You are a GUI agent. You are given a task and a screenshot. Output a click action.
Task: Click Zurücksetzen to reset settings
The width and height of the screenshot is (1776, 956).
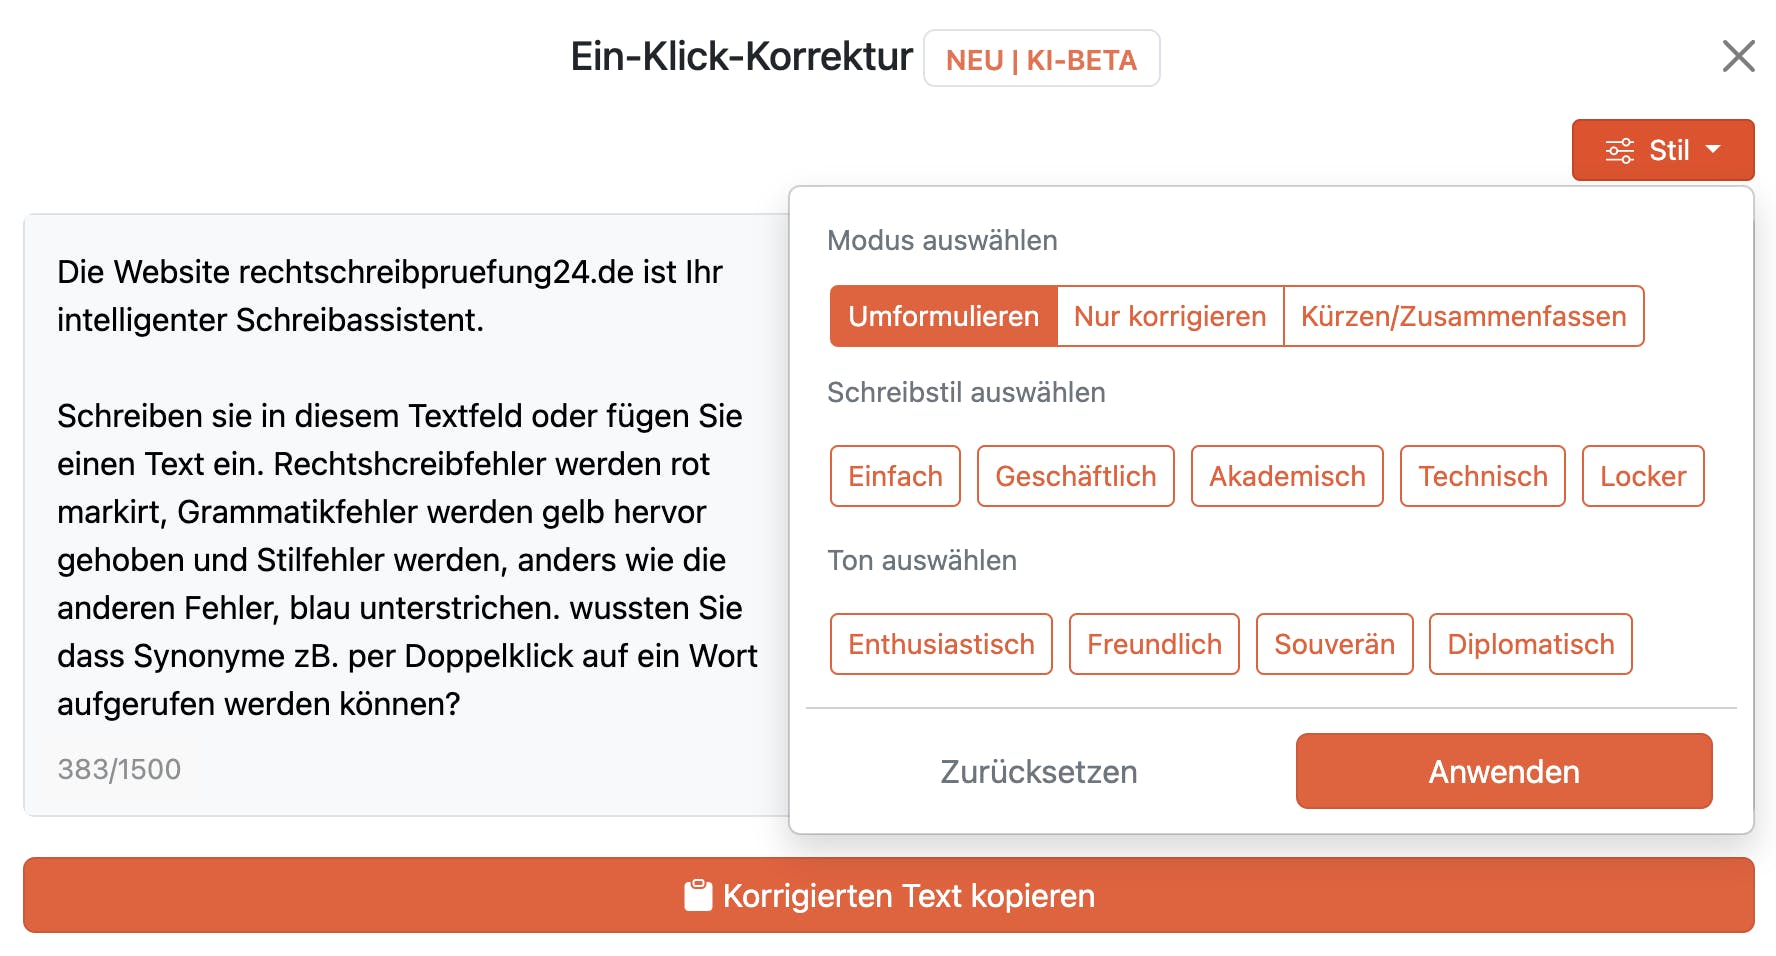[1038, 771]
